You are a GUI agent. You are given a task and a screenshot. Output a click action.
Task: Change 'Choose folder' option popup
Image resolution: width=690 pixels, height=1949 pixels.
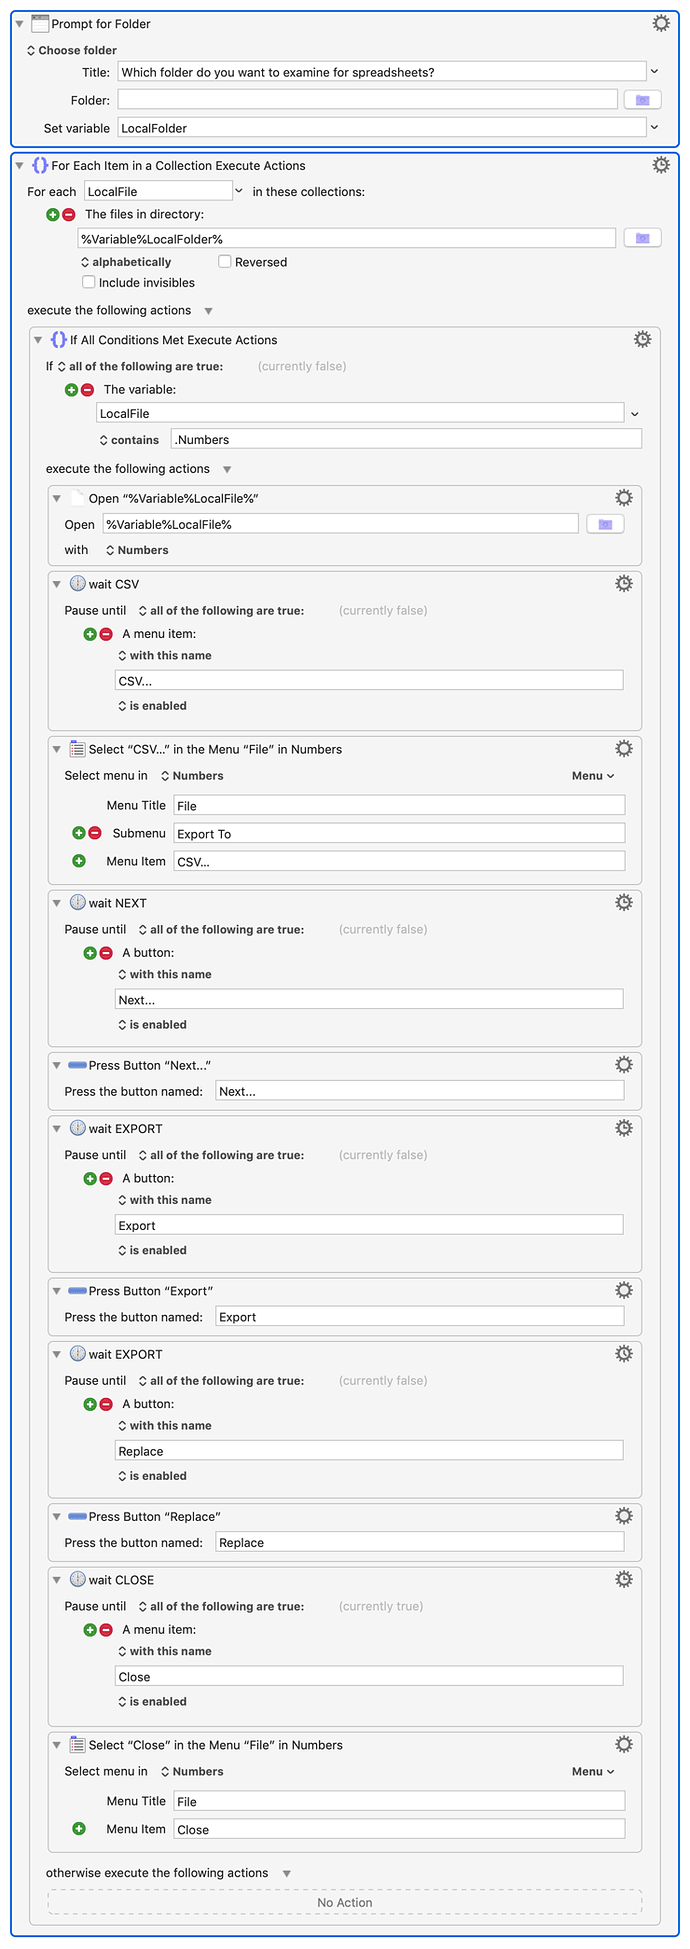tap(71, 50)
